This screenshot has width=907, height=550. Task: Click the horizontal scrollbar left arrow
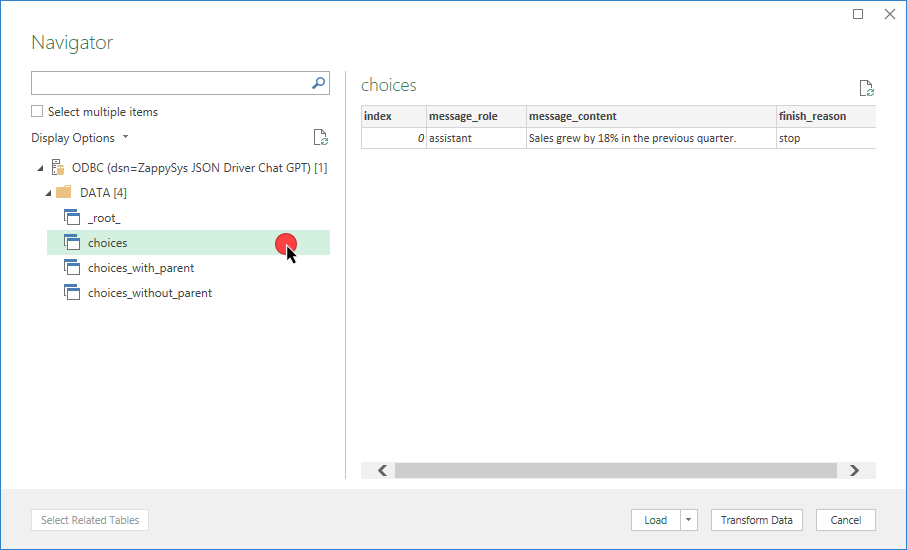(382, 470)
